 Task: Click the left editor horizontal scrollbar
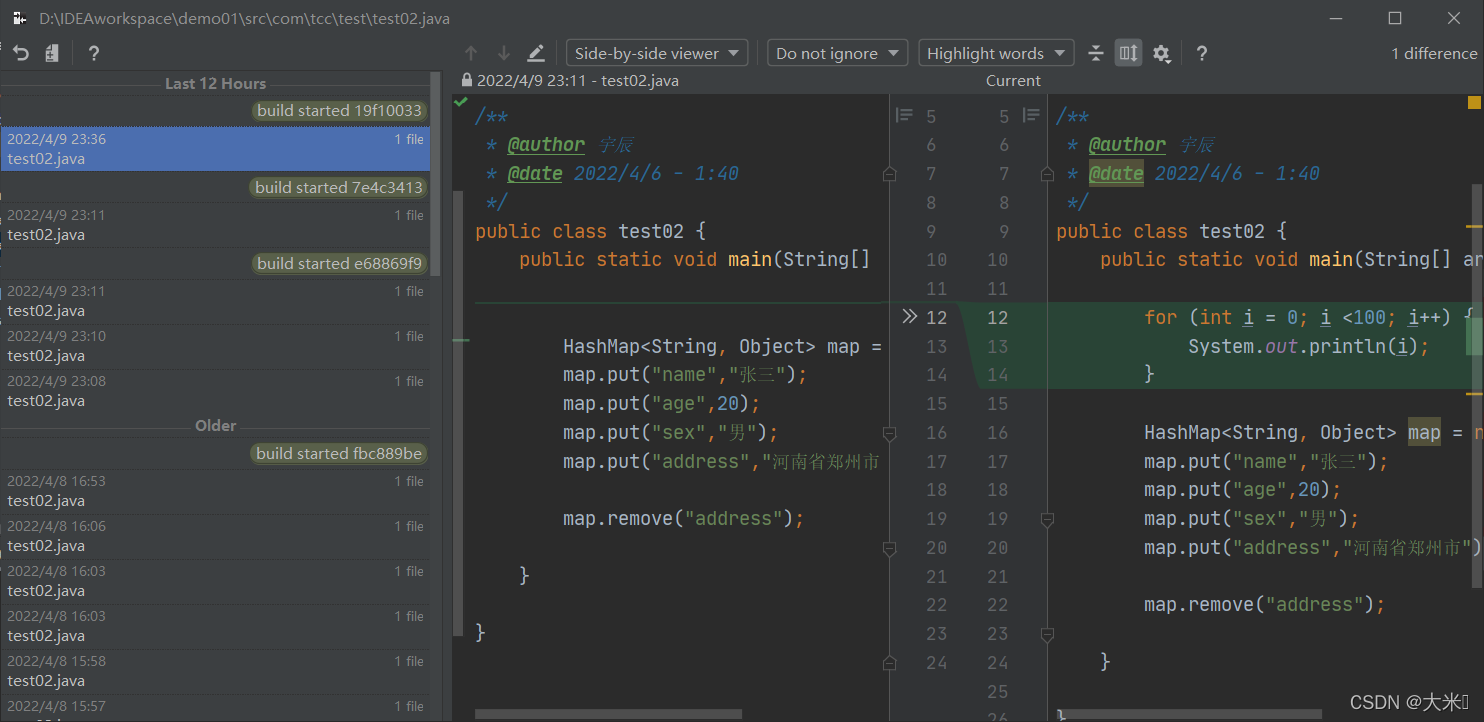(608, 714)
